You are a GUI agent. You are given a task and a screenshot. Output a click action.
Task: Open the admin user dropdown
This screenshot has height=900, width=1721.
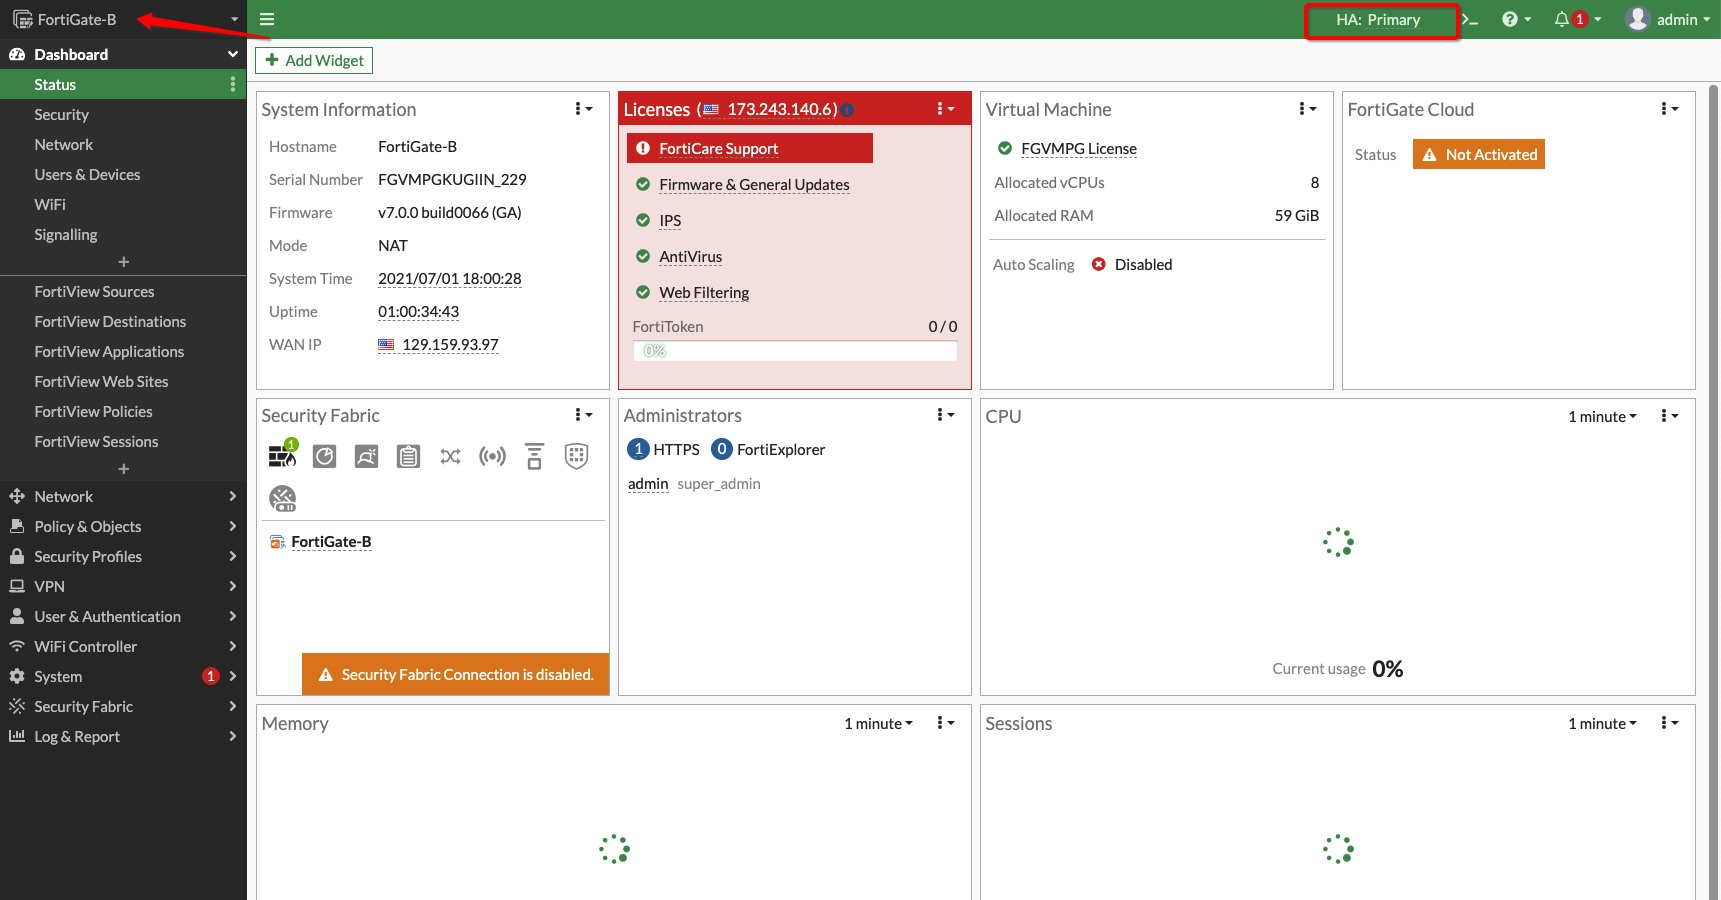(x=1668, y=19)
